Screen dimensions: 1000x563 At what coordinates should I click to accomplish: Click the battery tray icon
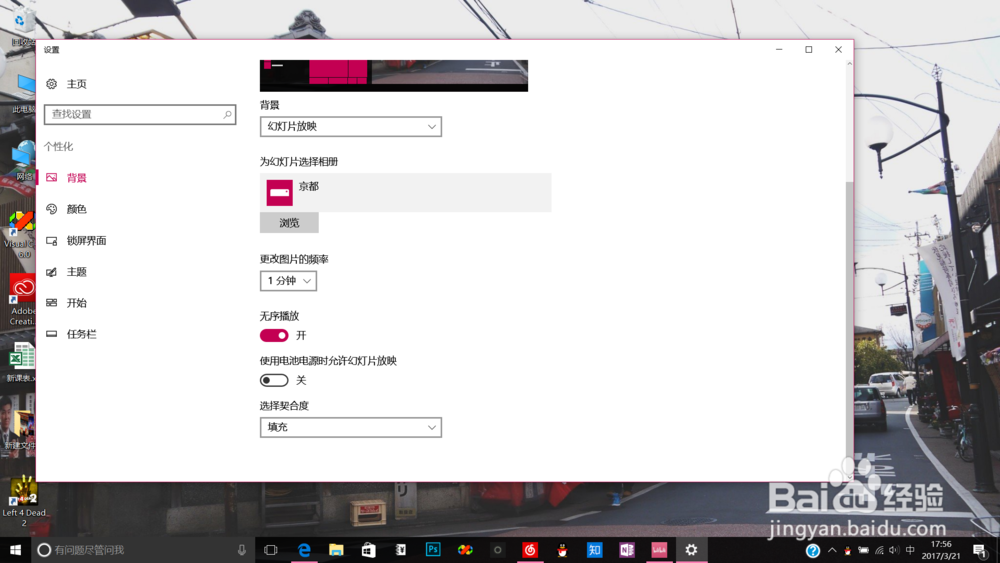[x=864, y=550]
